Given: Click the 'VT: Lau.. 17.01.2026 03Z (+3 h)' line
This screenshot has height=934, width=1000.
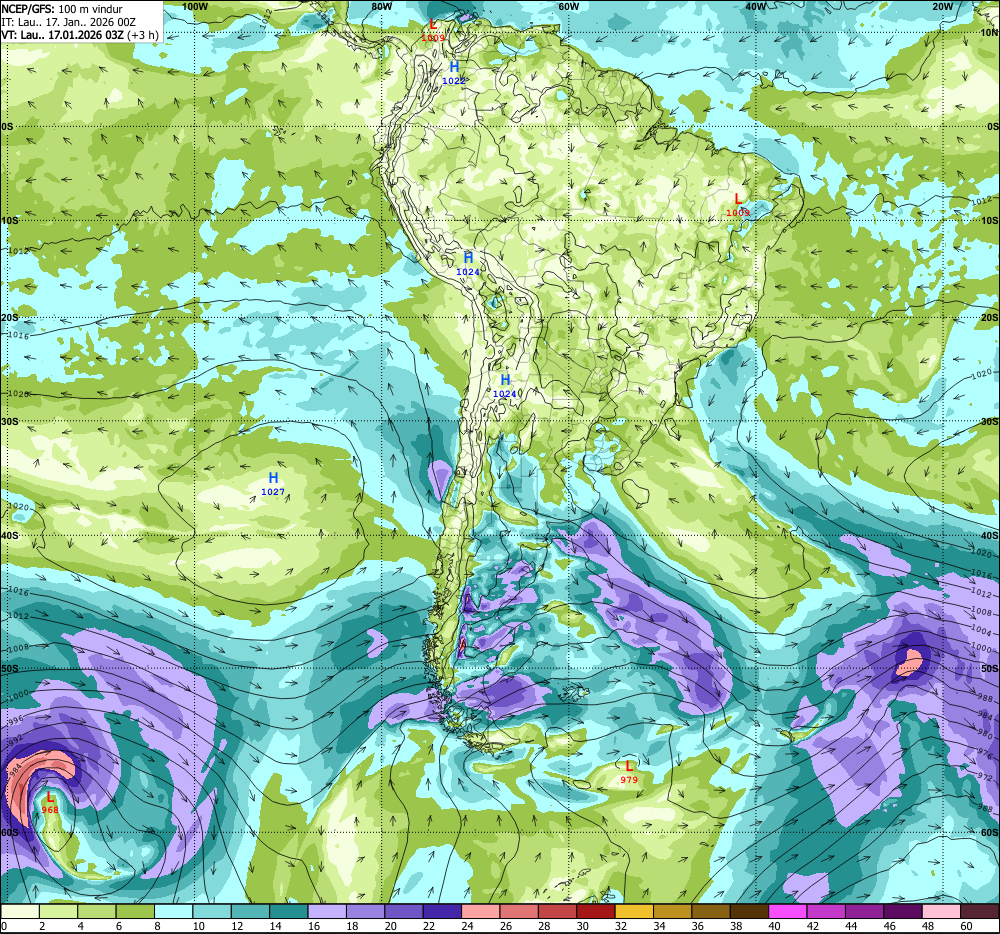Looking at the screenshot, I should 80,34.
